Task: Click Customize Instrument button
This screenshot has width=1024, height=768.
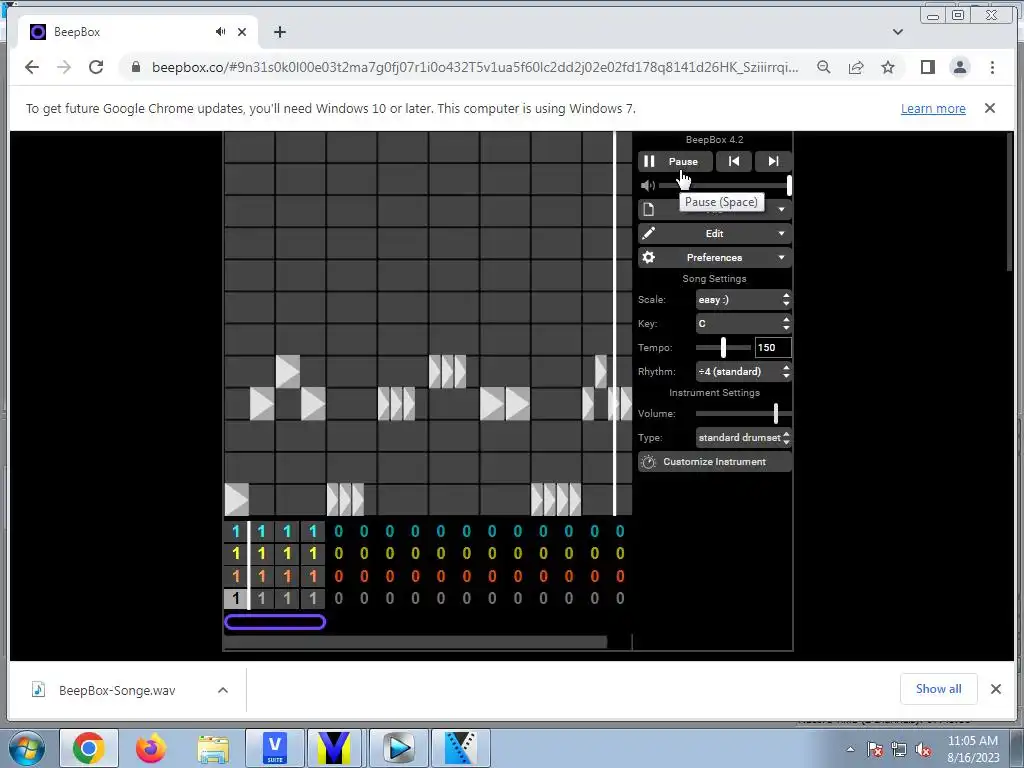Action: 714,462
